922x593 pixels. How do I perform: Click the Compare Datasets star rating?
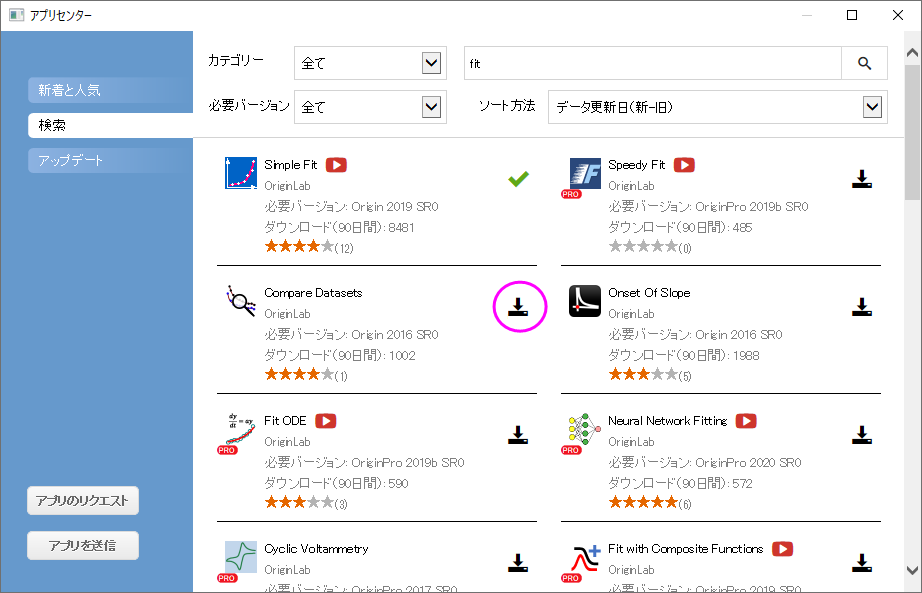[300, 375]
